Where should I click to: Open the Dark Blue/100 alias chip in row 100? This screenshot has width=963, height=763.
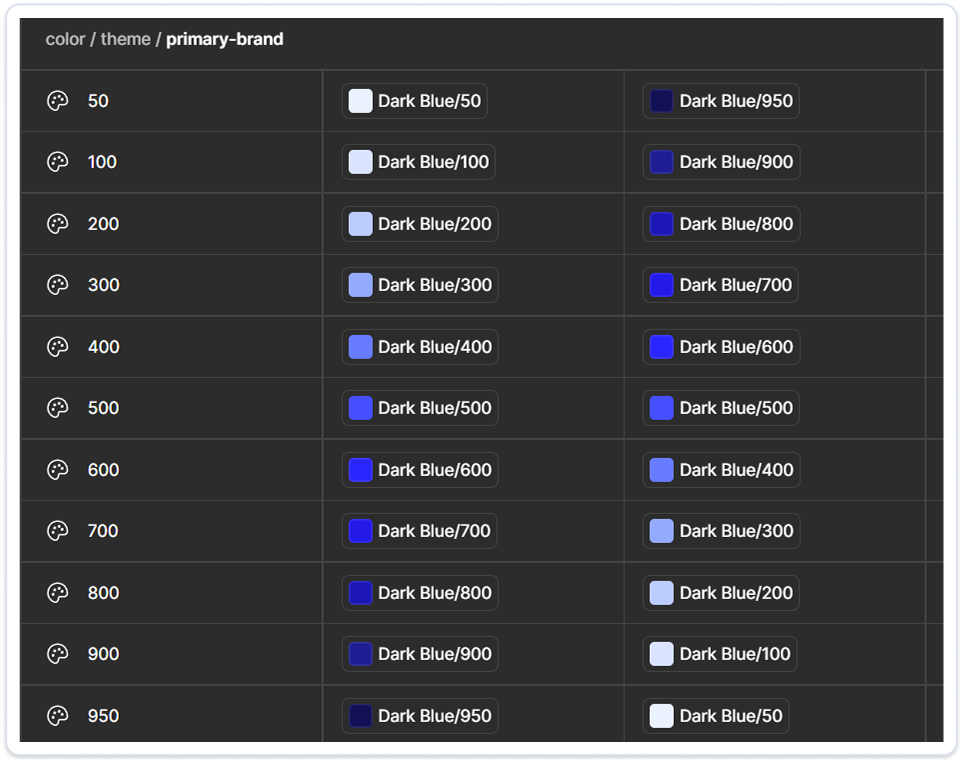(419, 162)
